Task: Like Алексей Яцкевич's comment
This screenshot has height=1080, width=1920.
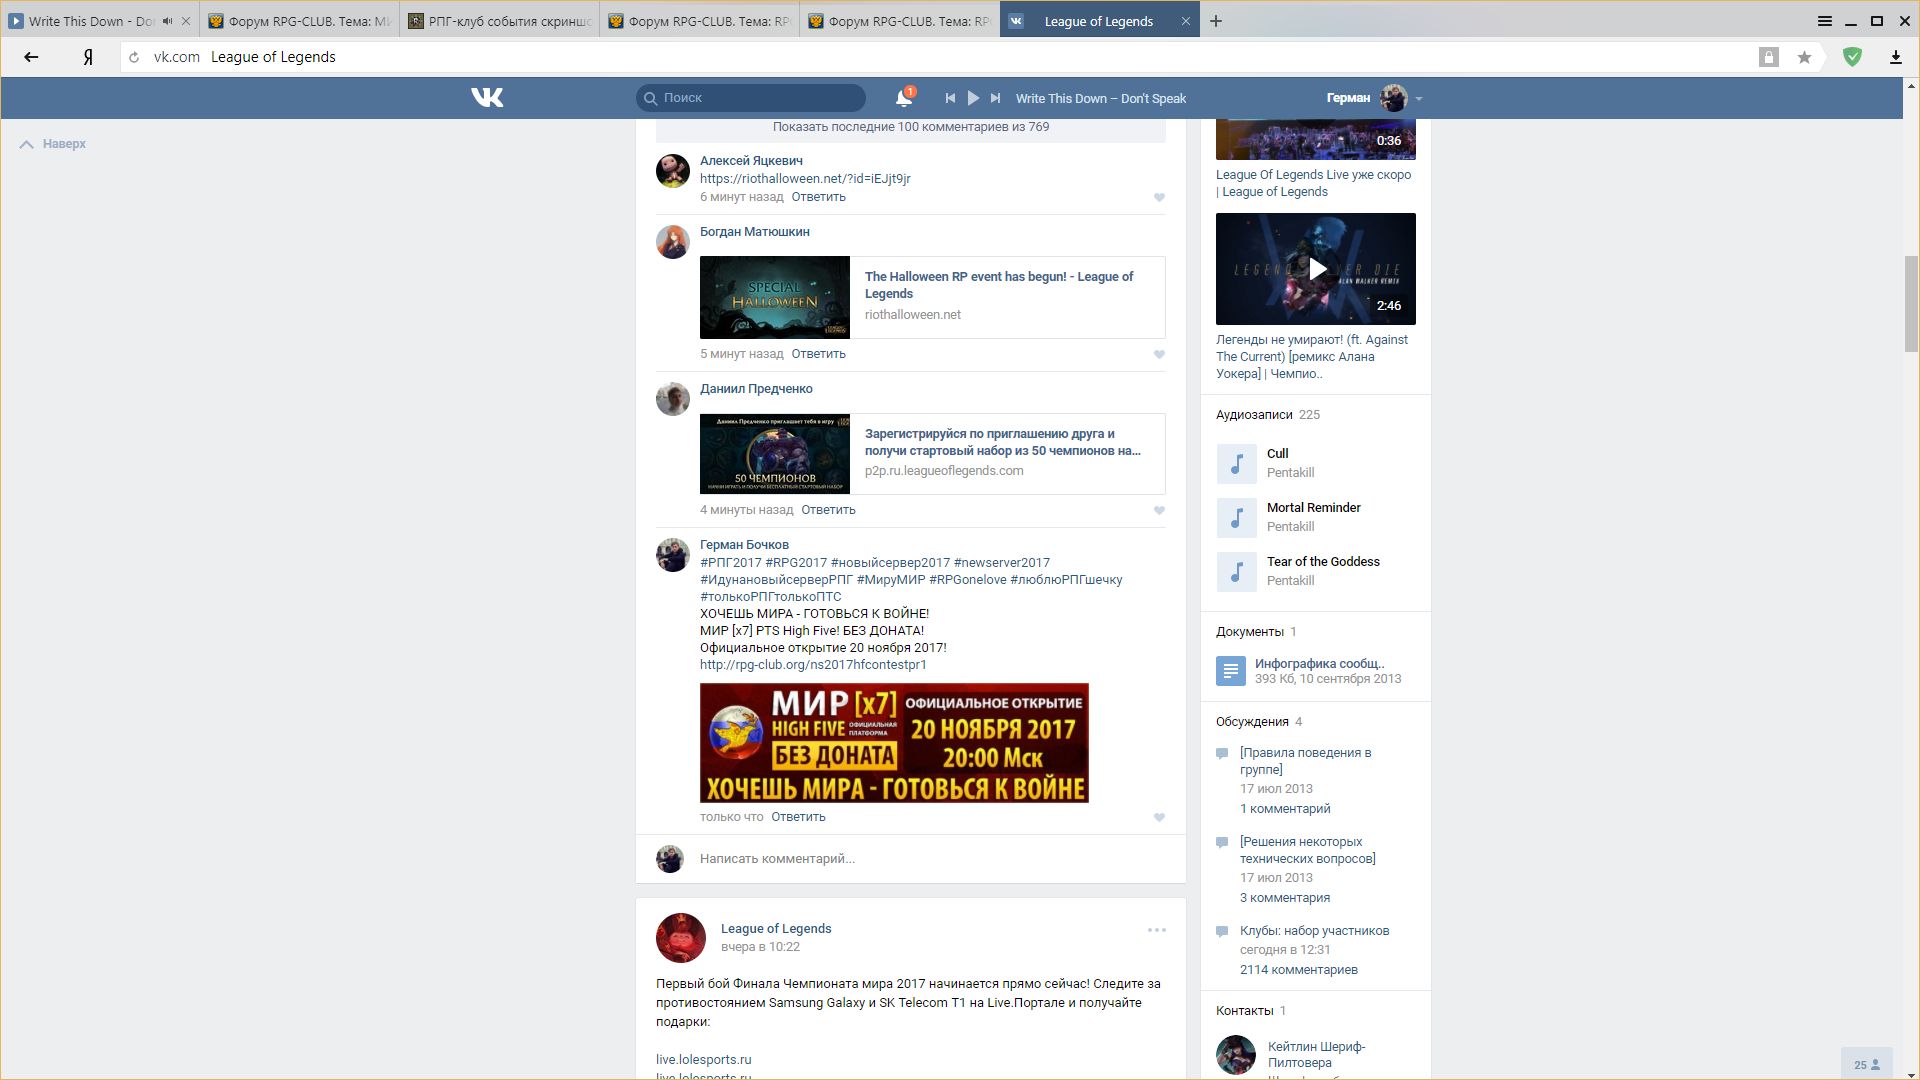Action: [x=1159, y=197]
